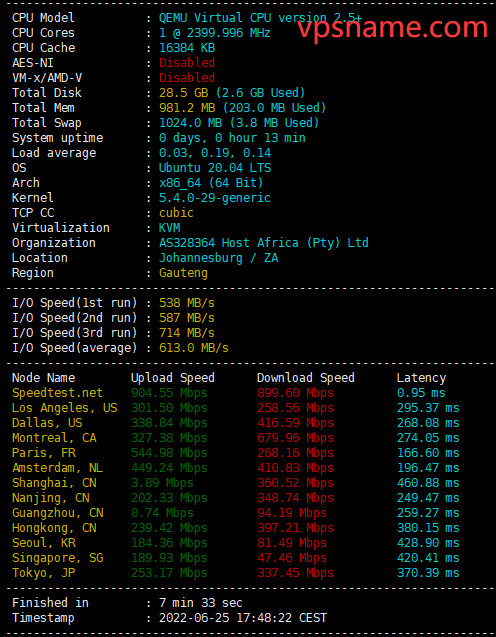The image size is (496, 637).
Task: Click the Disabled value beside VM-x/AMD-V
Action: [187, 78]
